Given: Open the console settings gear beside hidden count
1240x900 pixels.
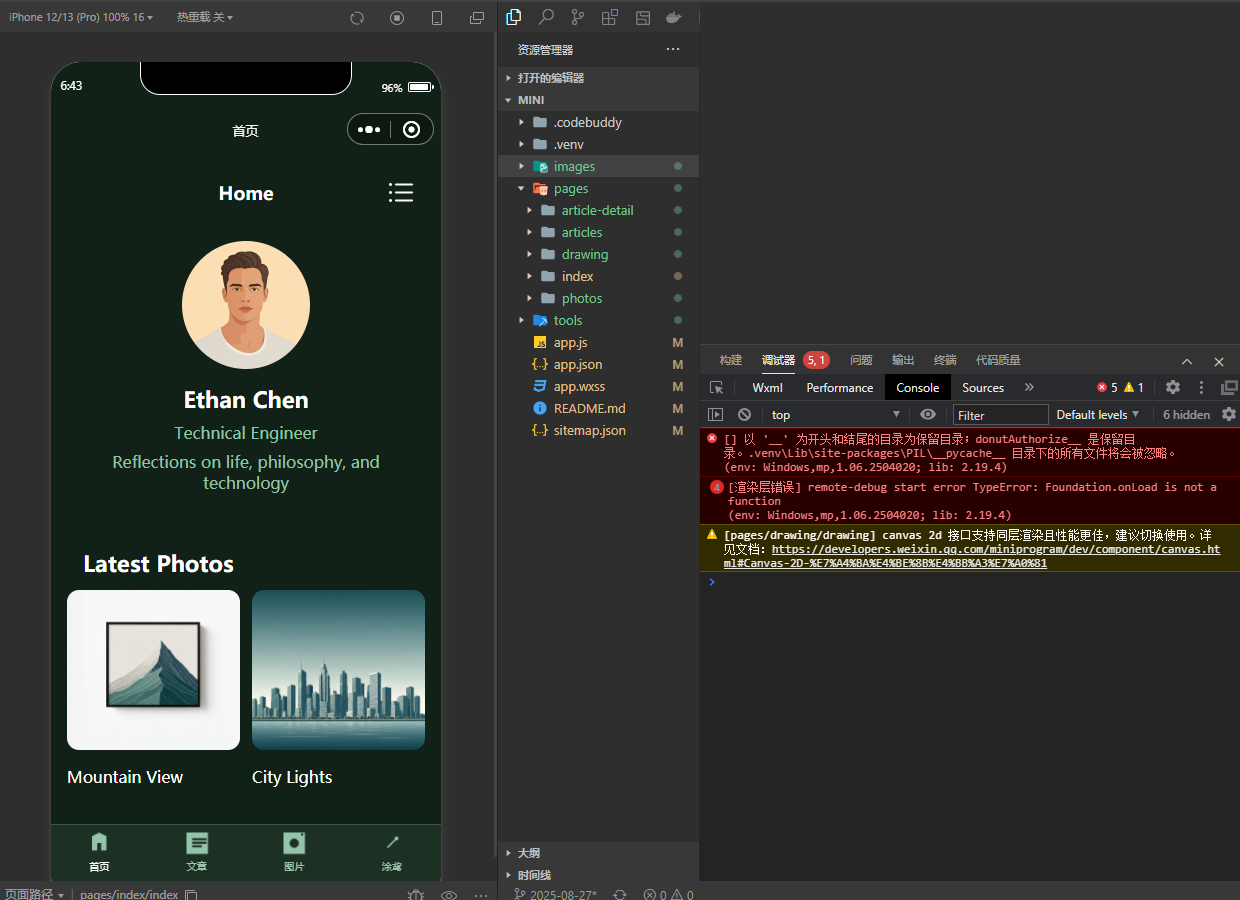Looking at the screenshot, I should (1229, 414).
